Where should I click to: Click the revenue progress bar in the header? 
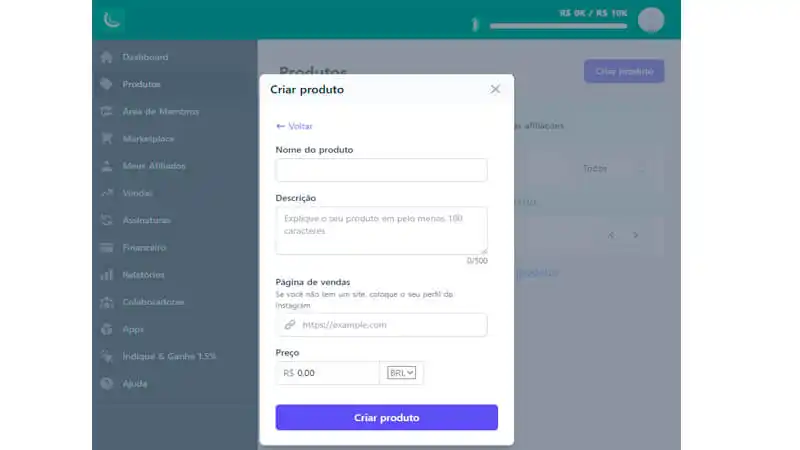point(558,26)
